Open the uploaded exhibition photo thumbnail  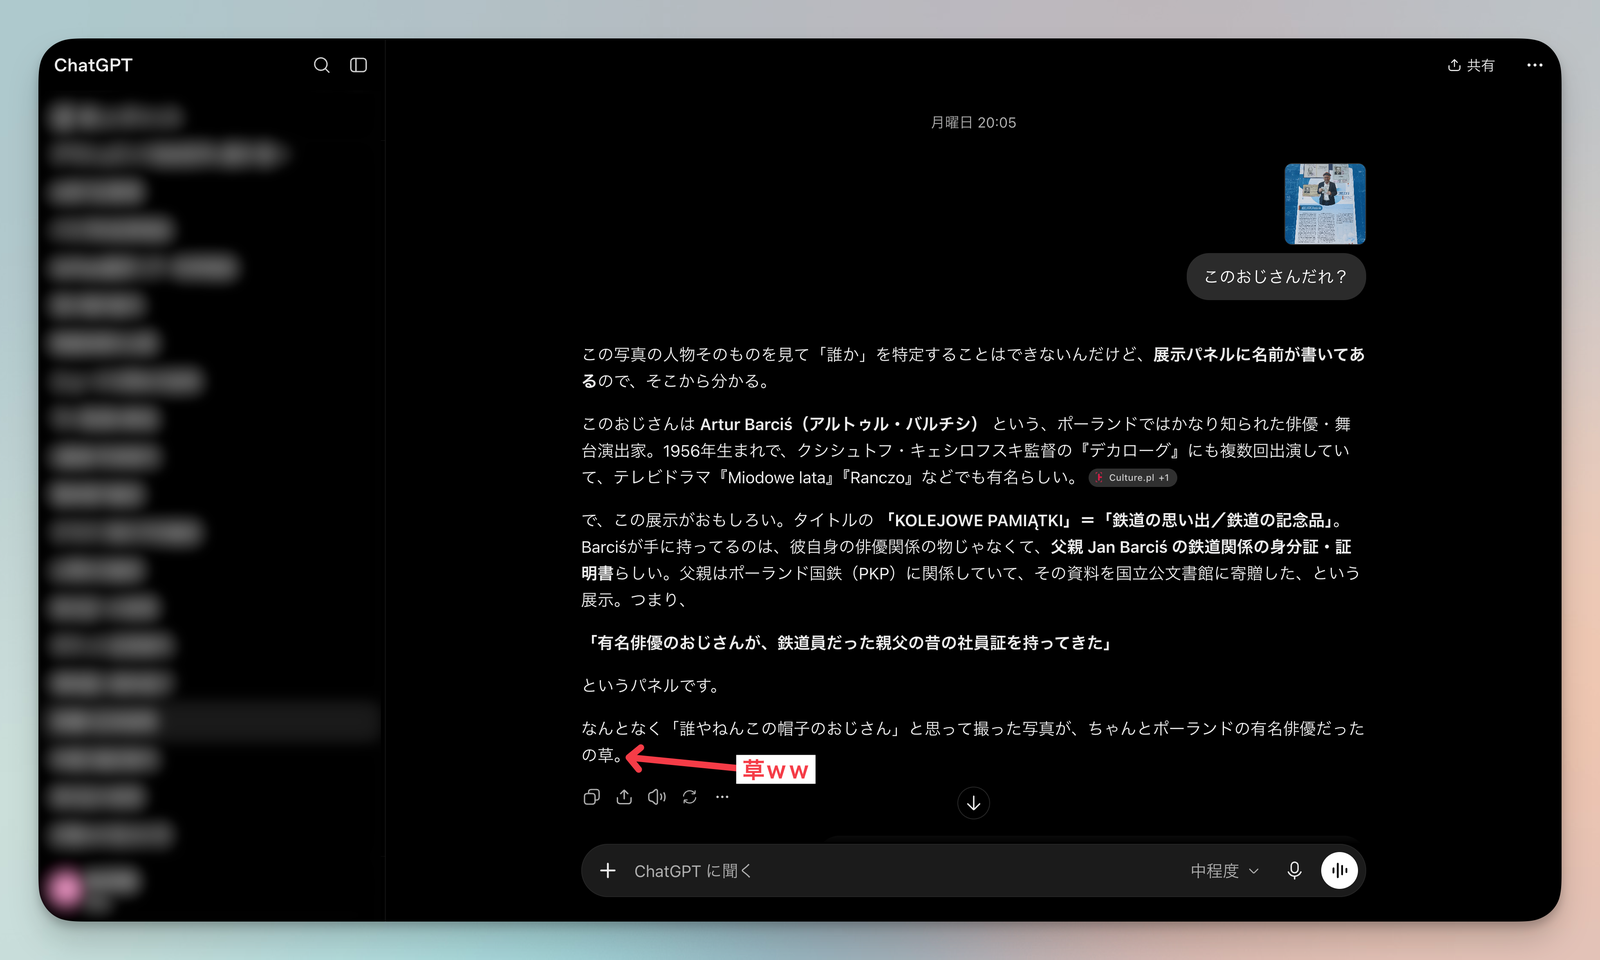click(x=1325, y=204)
